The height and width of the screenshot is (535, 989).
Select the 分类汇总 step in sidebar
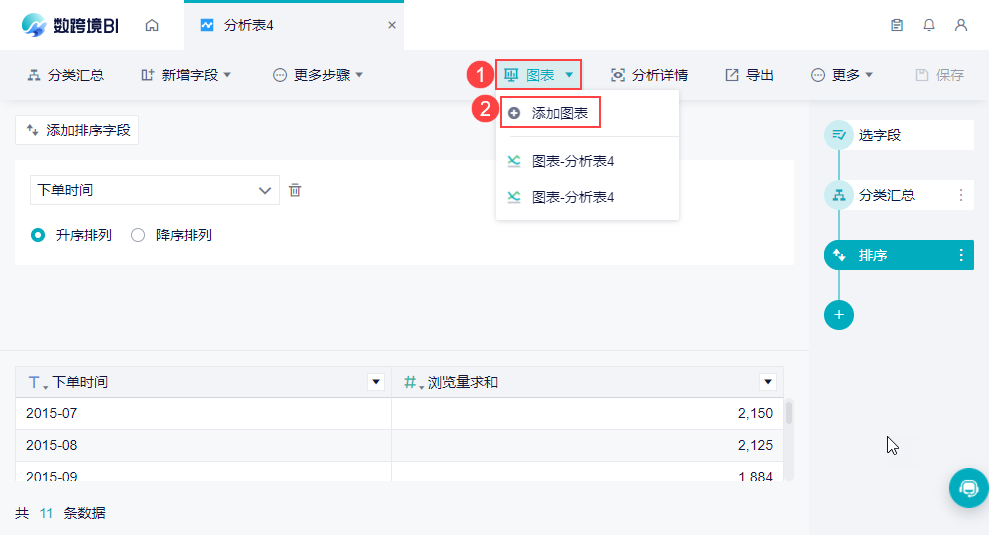[x=899, y=195]
